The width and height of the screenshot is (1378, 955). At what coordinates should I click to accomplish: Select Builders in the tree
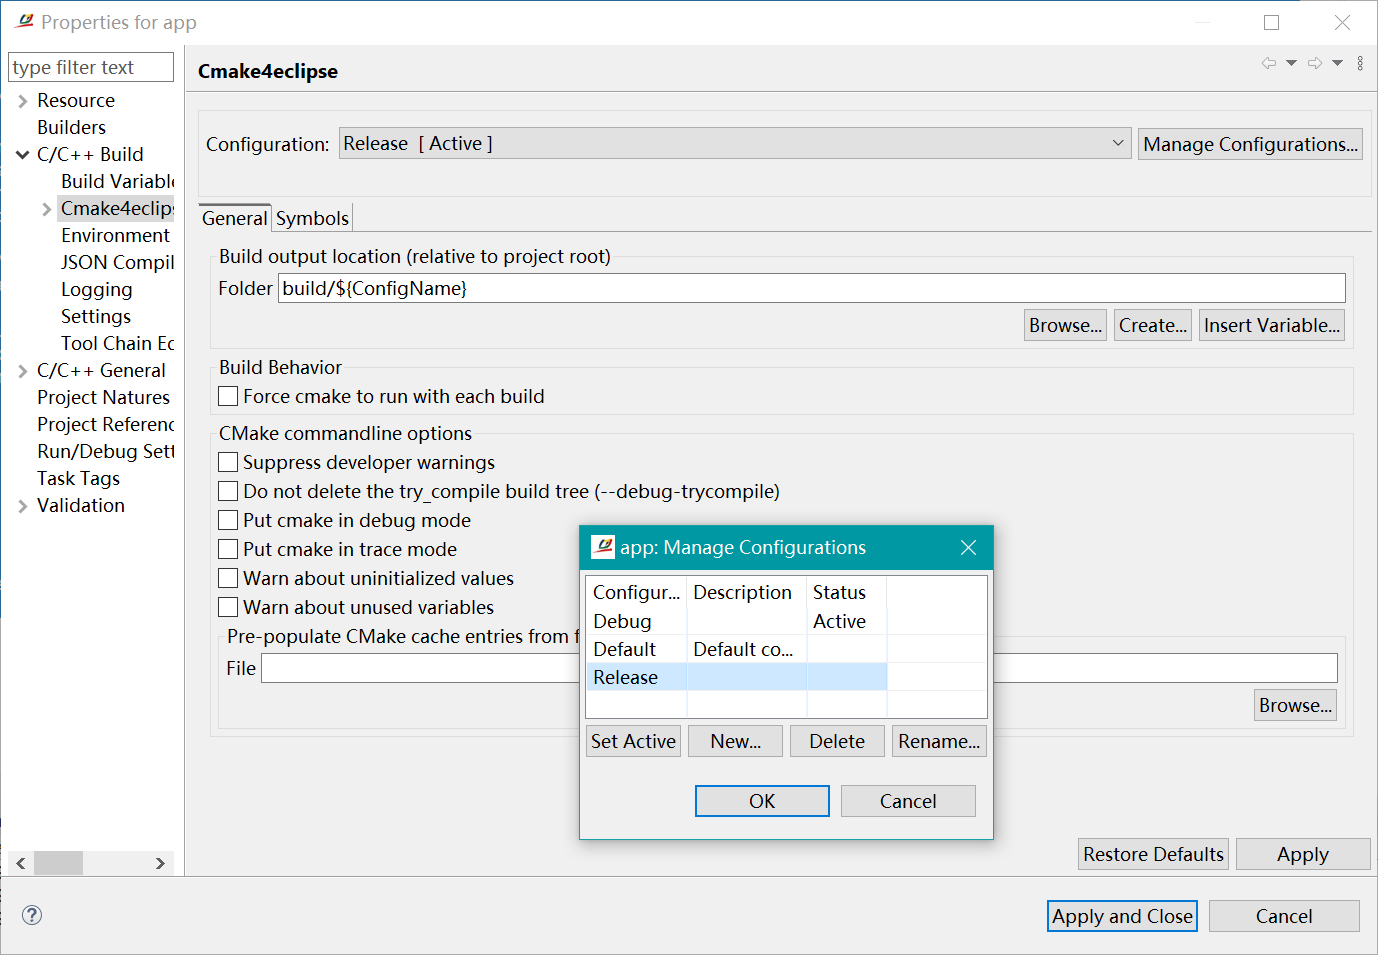pyautogui.click(x=71, y=127)
